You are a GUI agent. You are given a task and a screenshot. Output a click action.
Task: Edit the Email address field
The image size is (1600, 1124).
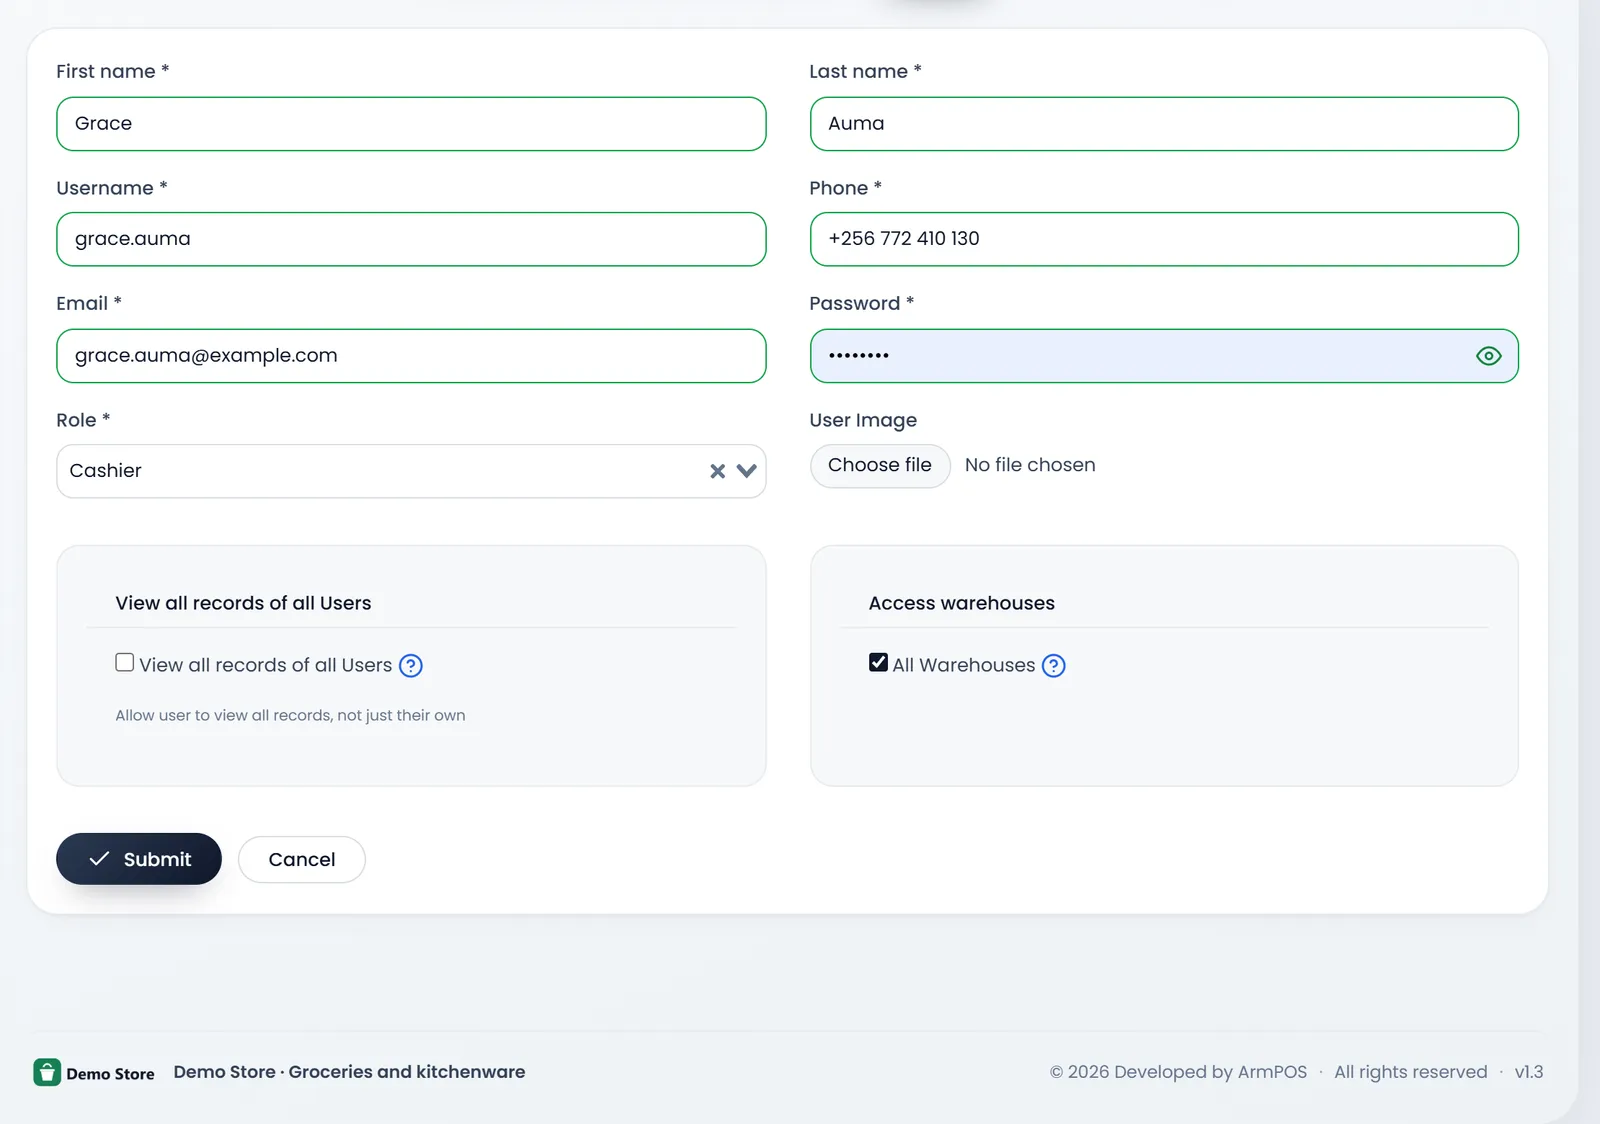(411, 356)
